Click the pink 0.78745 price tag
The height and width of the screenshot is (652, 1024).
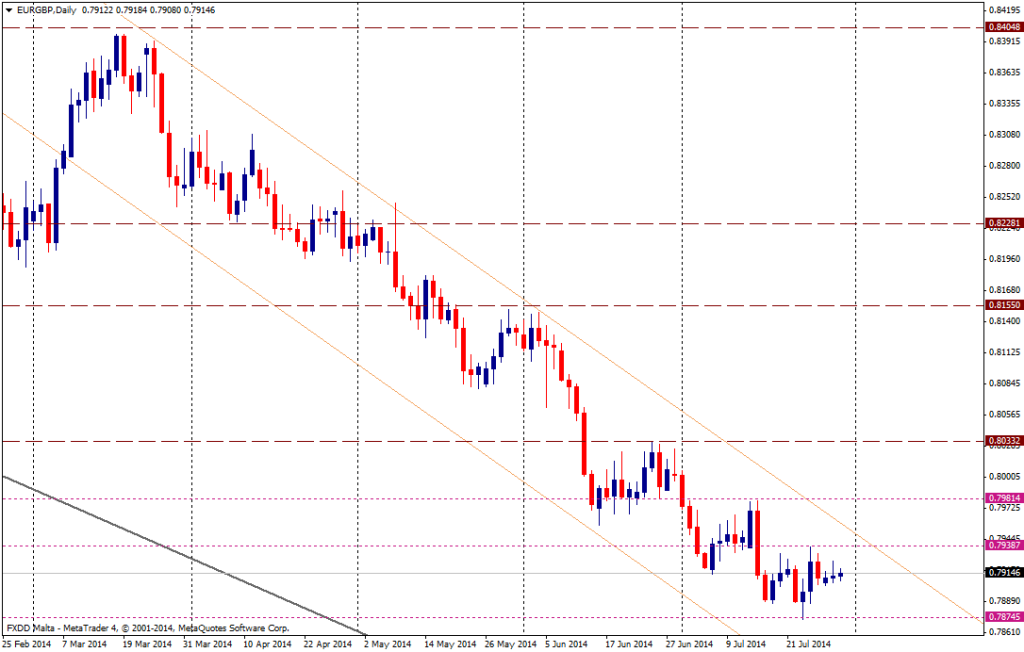click(x=1003, y=617)
